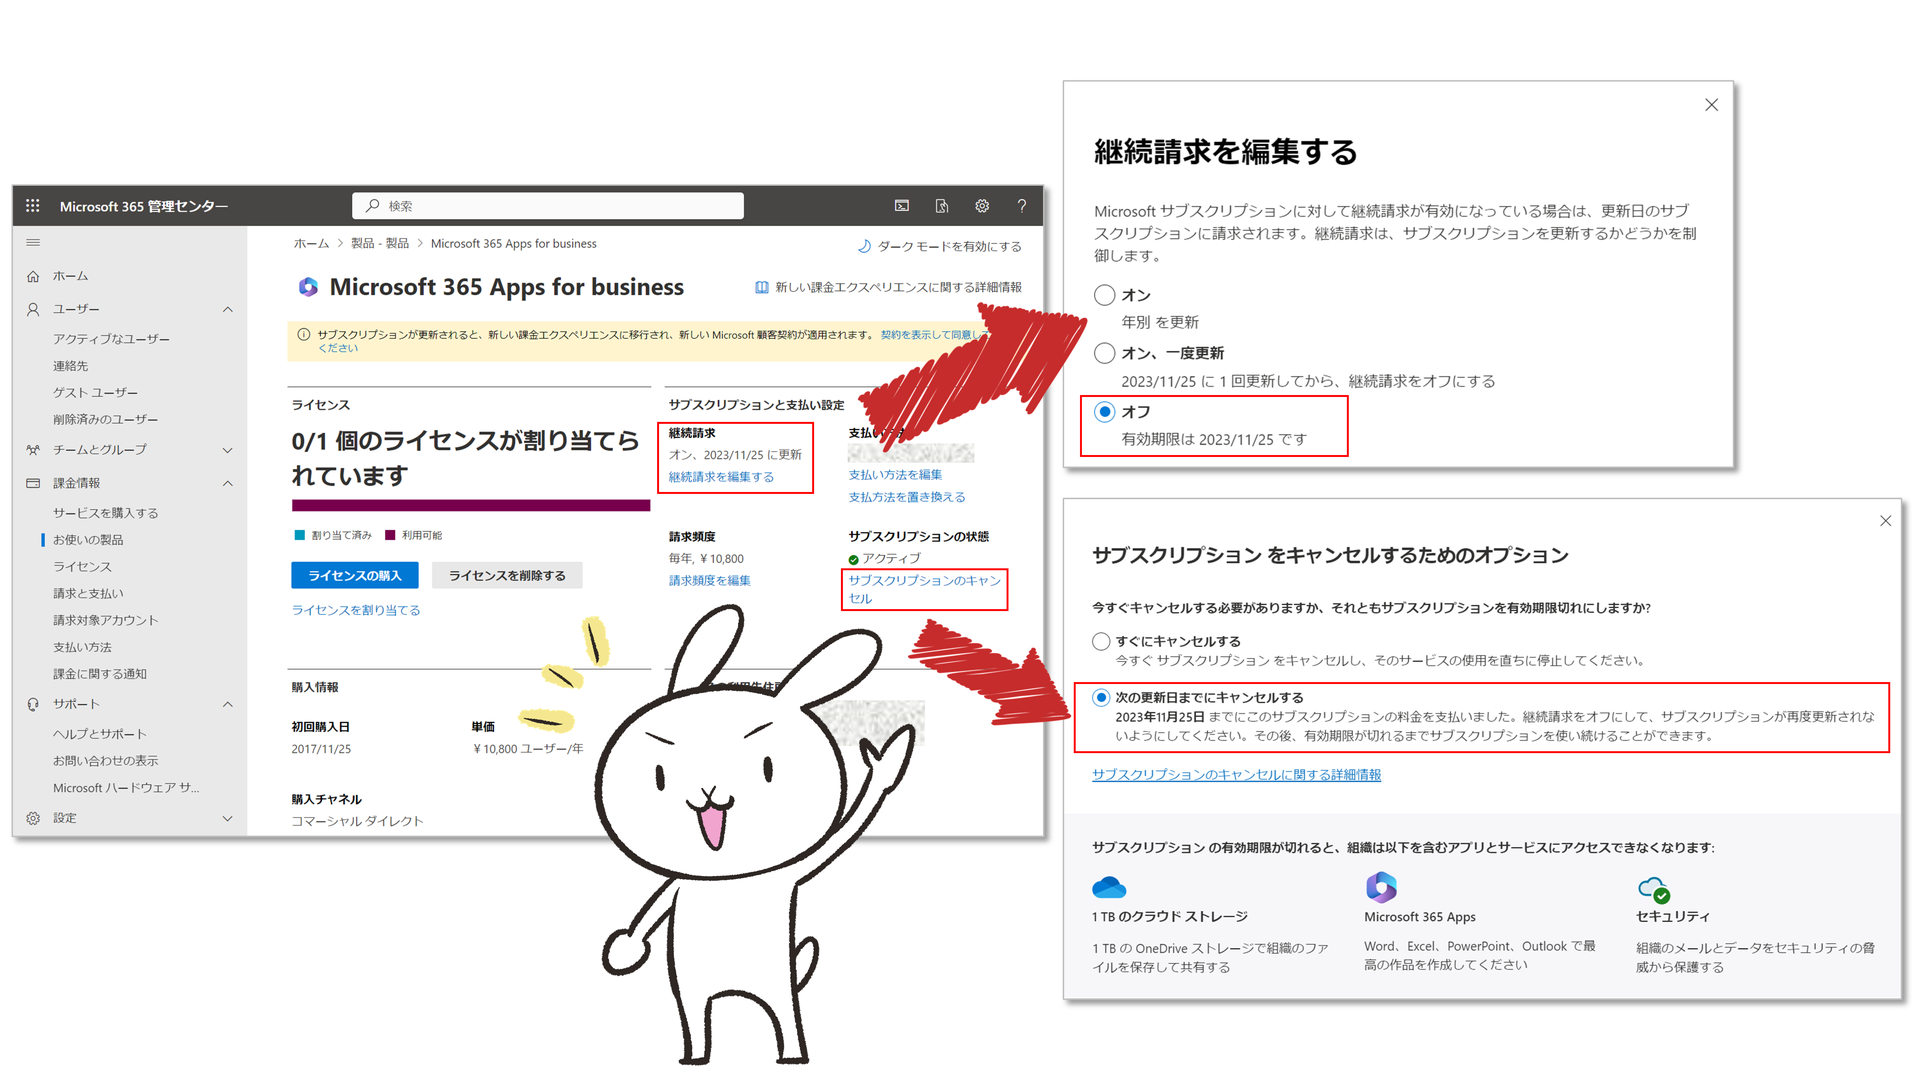1920x1080 pixels.
Task: Click the Security cloud check icon
Action: pos(1654,889)
